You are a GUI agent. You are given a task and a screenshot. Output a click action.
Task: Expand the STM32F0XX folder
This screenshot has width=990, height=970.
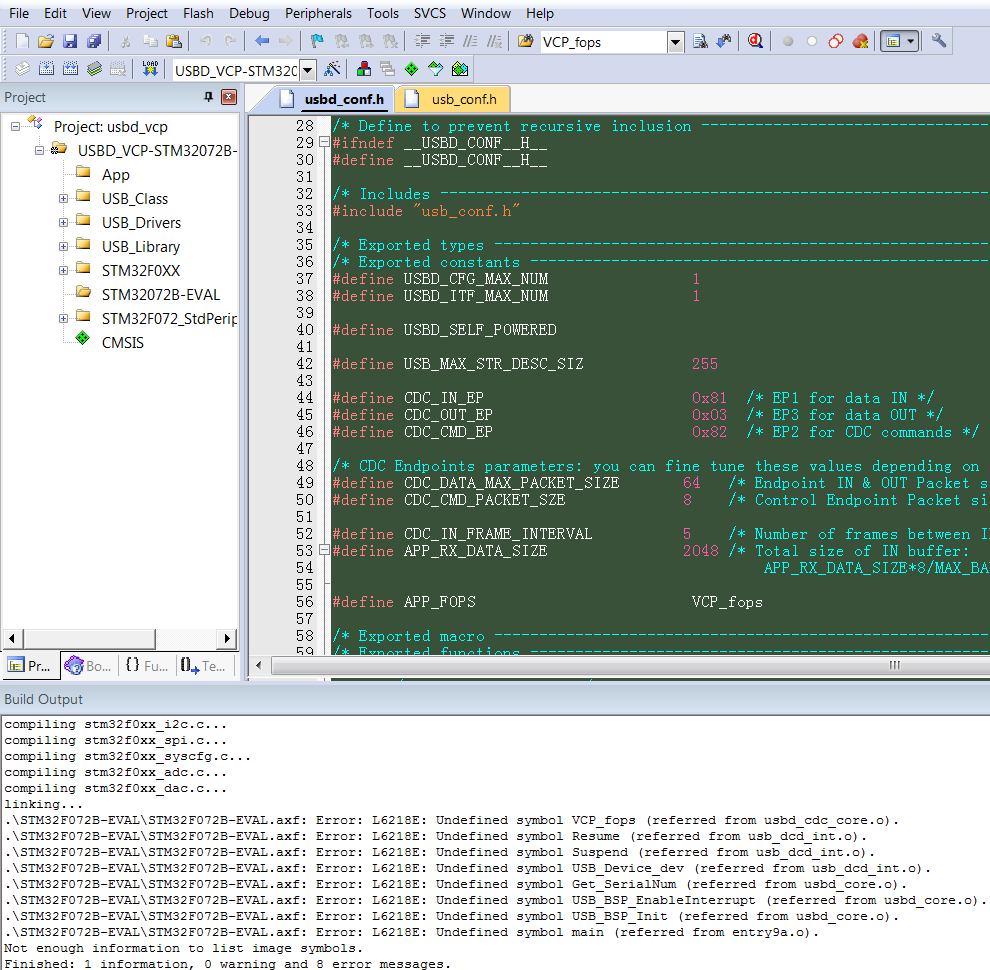click(x=63, y=270)
